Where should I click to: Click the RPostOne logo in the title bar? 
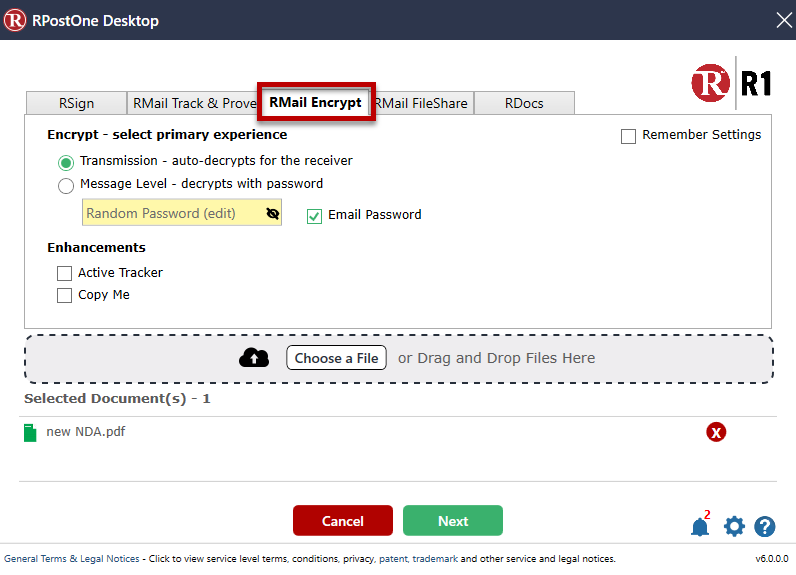click(x=15, y=20)
